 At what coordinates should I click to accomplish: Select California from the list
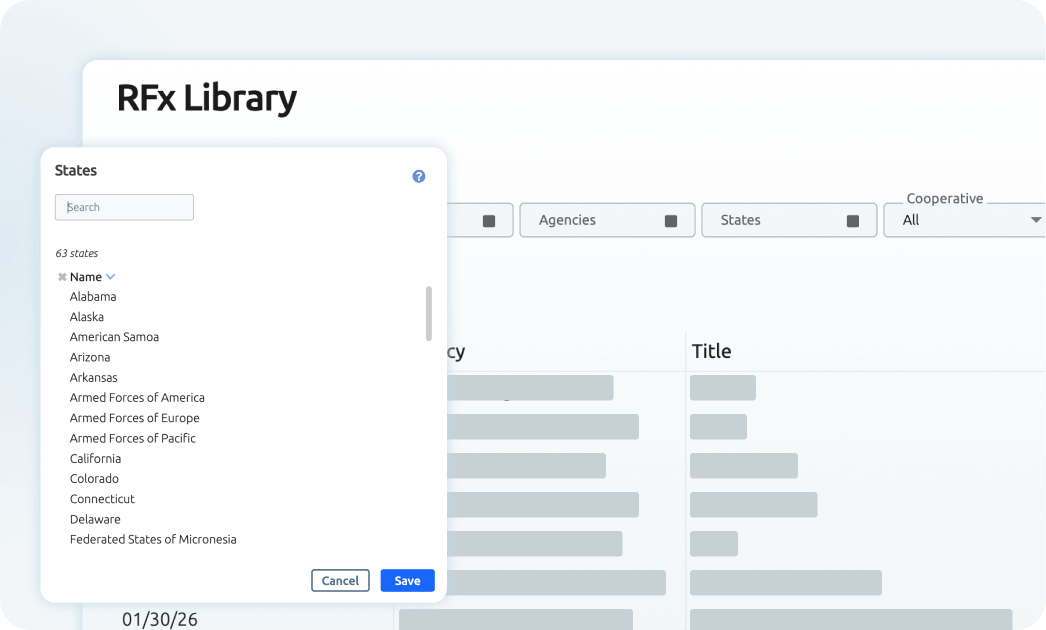click(x=95, y=458)
